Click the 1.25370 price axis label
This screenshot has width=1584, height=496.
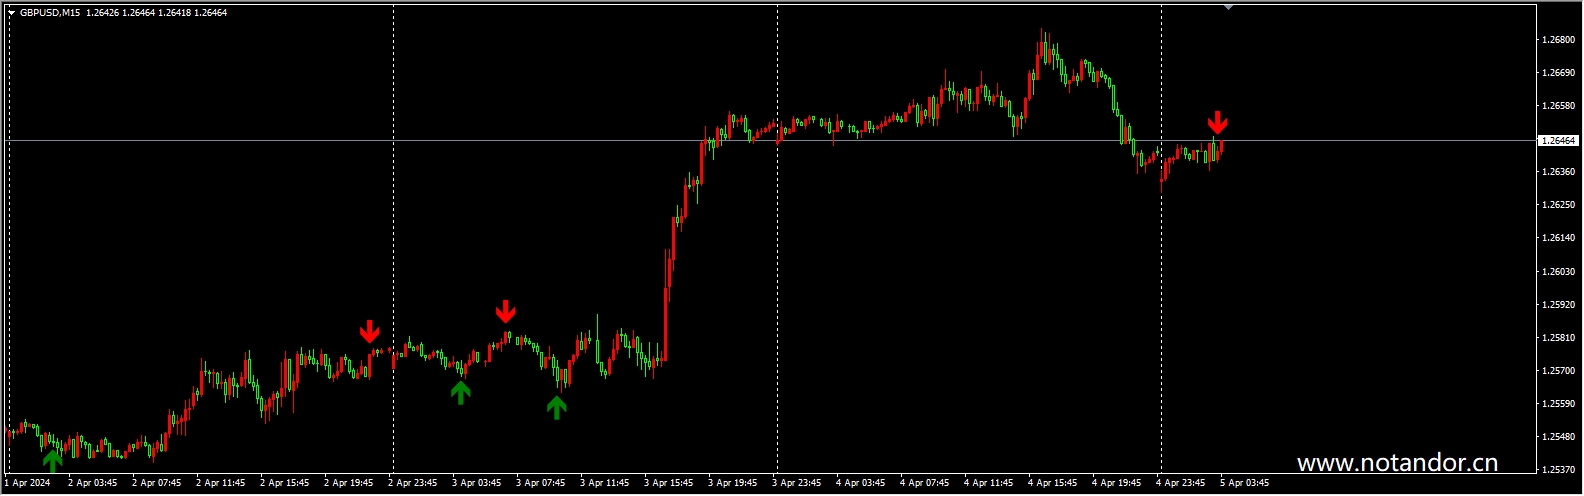click(x=1559, y=469)
